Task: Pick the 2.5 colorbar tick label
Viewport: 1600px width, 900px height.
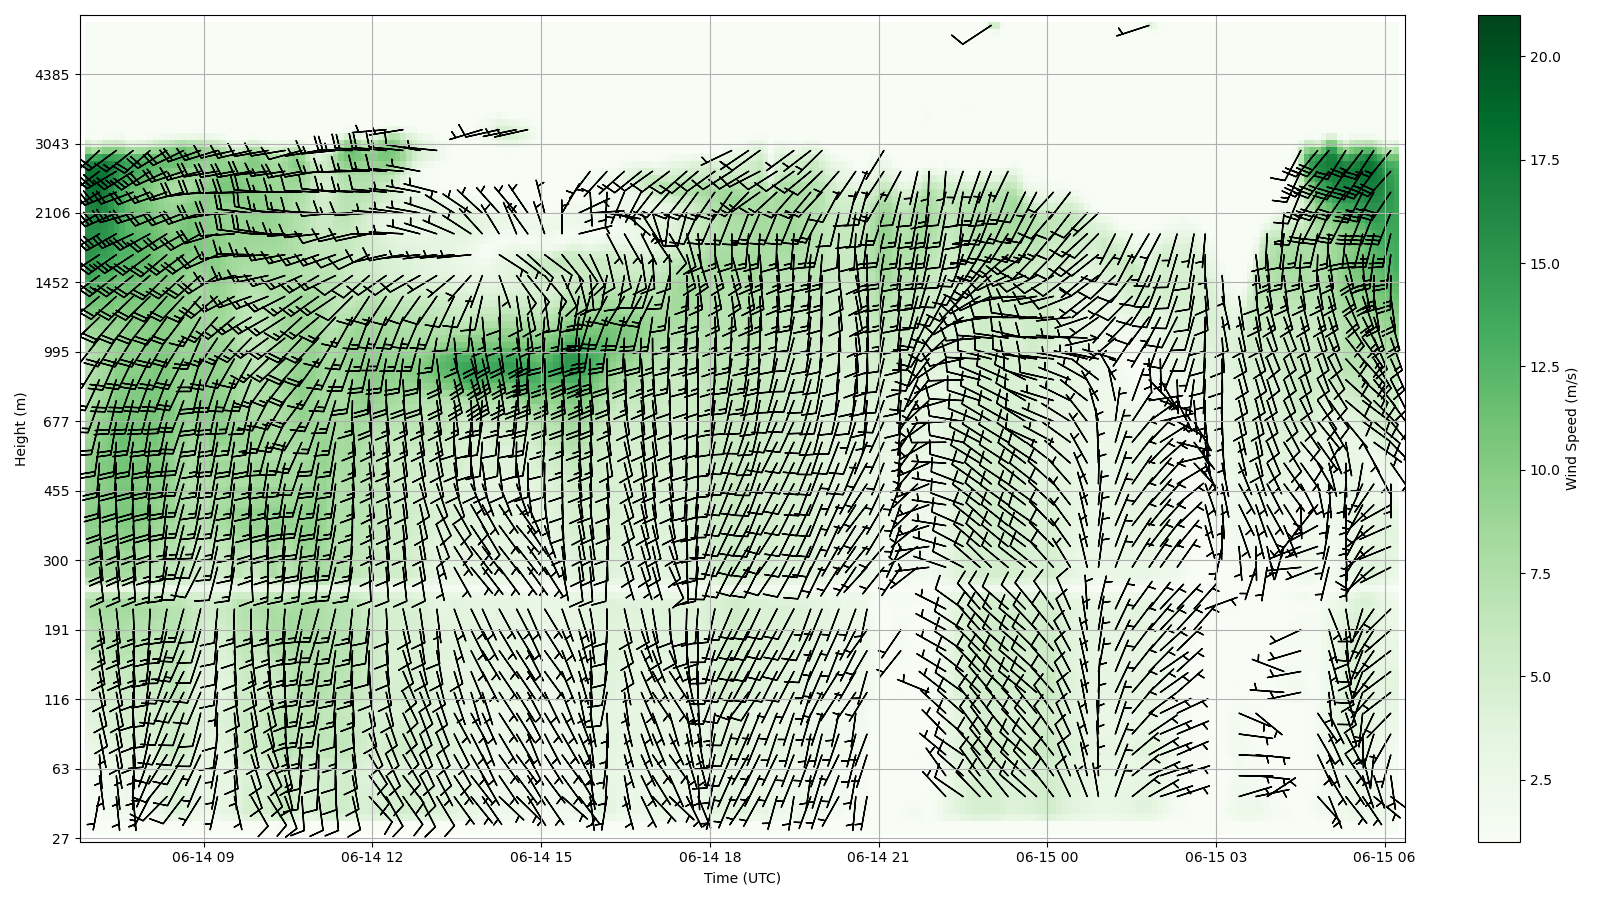Action: [1541, 780]
